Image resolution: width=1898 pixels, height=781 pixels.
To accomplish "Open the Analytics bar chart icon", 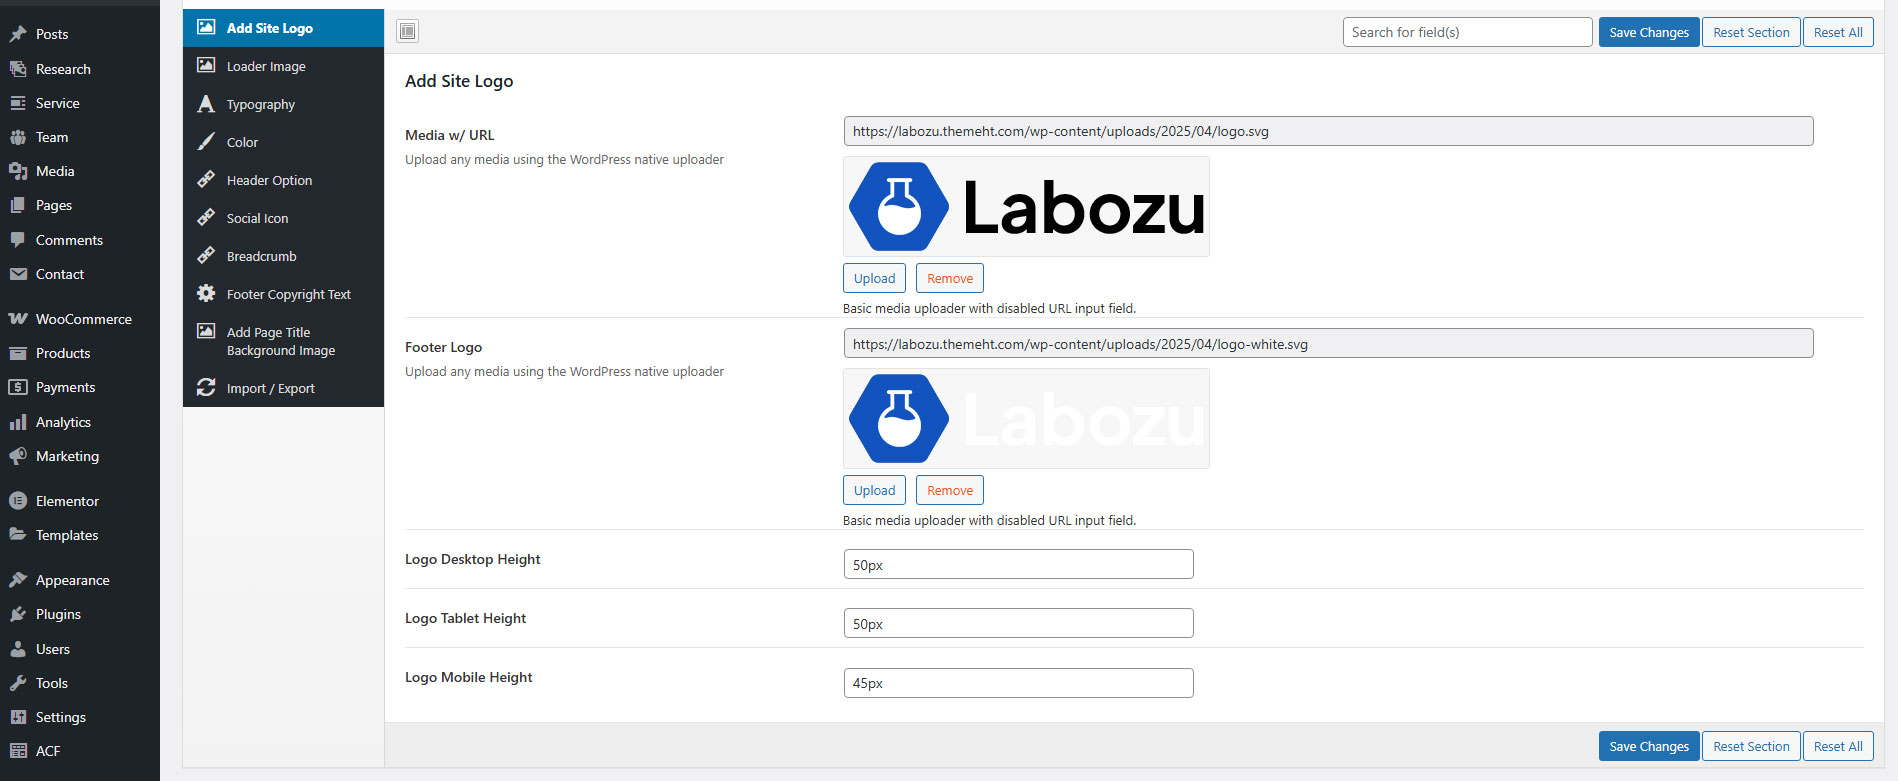I will (x=18, y=422).
